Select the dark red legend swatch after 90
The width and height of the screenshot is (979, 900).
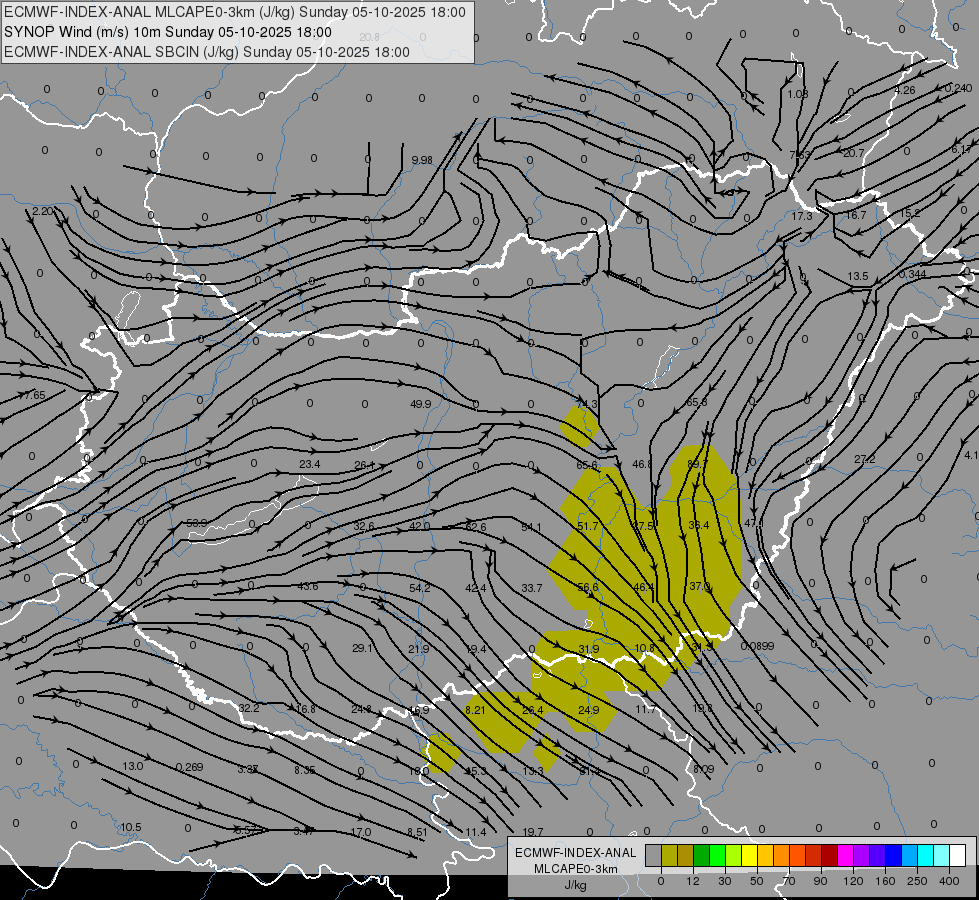pyautogui.click(x=830, y=856)
